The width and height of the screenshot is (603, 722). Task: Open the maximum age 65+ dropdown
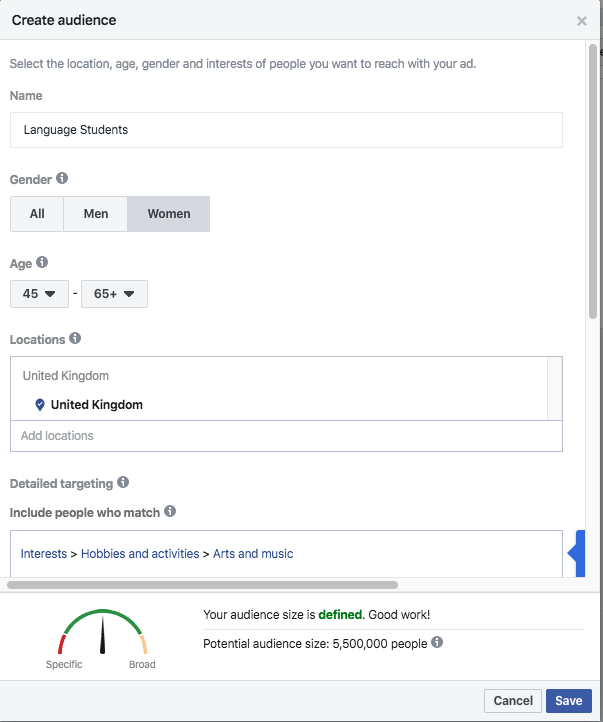[114, 294]
